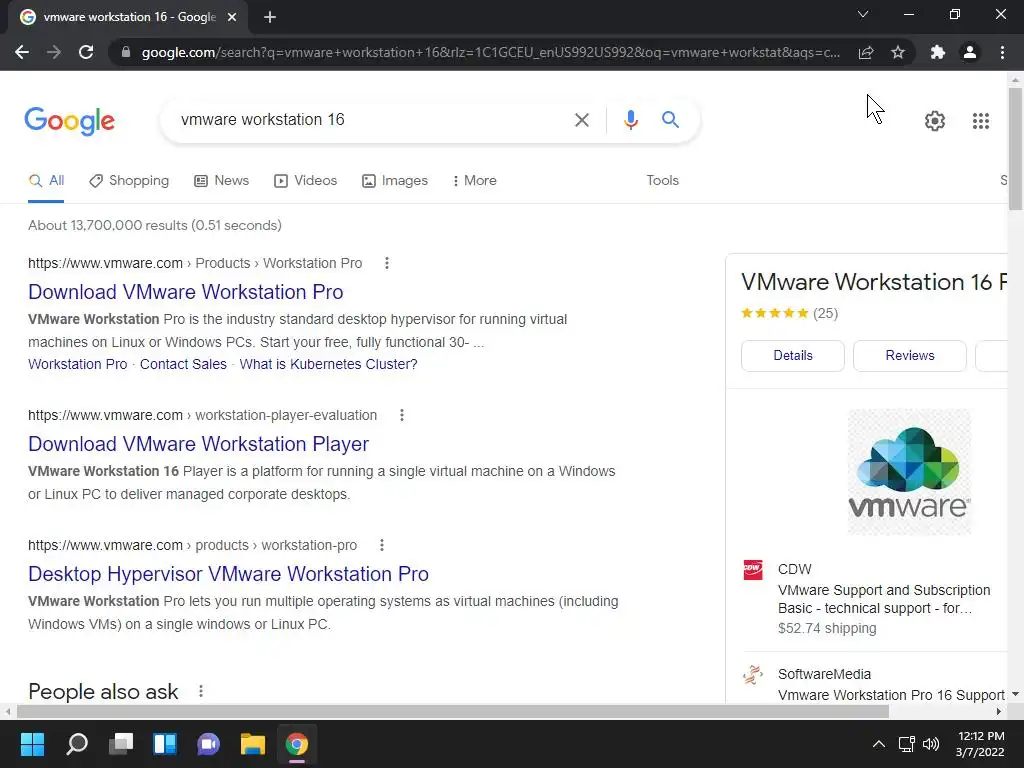The image size is (1024, 768).
Task: Click the browser forward arrow
Action: tap(54, 52)
